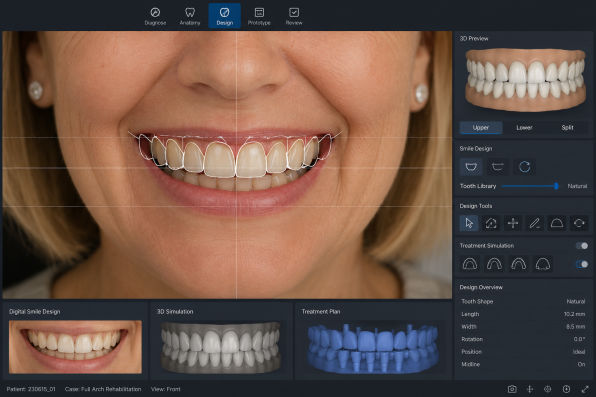596x397 pixels.
Task: Click the Patient 230615_01 label
Action: 31,389
